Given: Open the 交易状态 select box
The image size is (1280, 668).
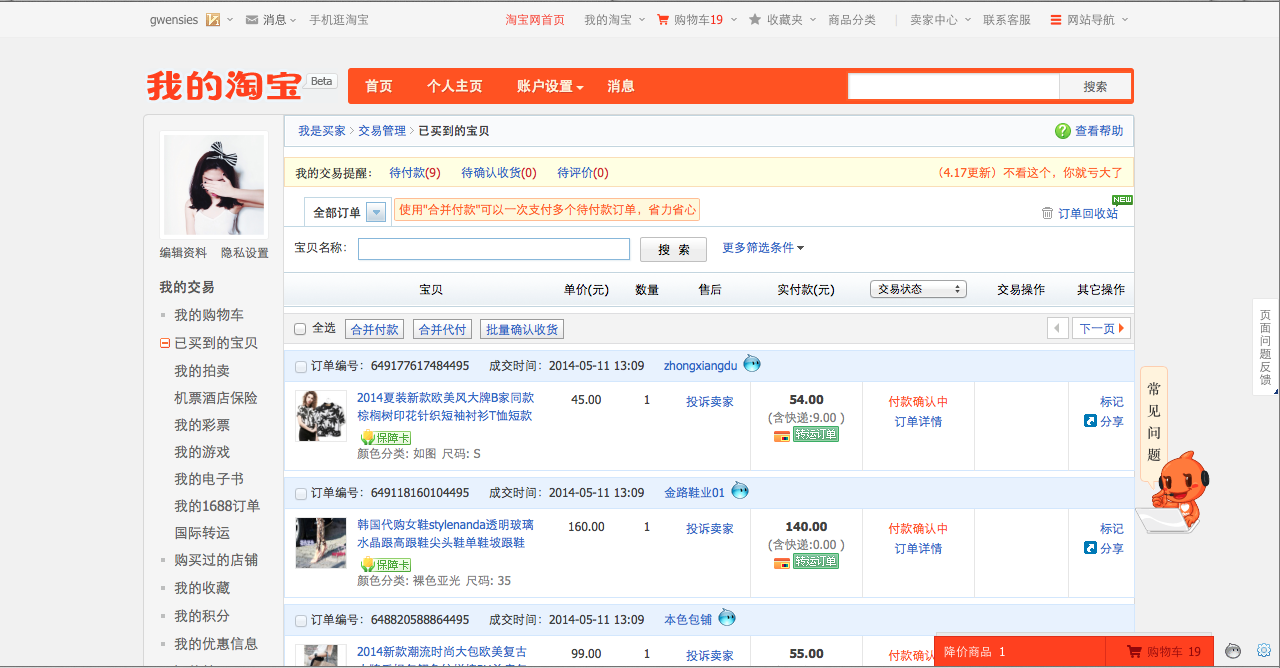Looking at the screenshot, I should coord(918,289).
